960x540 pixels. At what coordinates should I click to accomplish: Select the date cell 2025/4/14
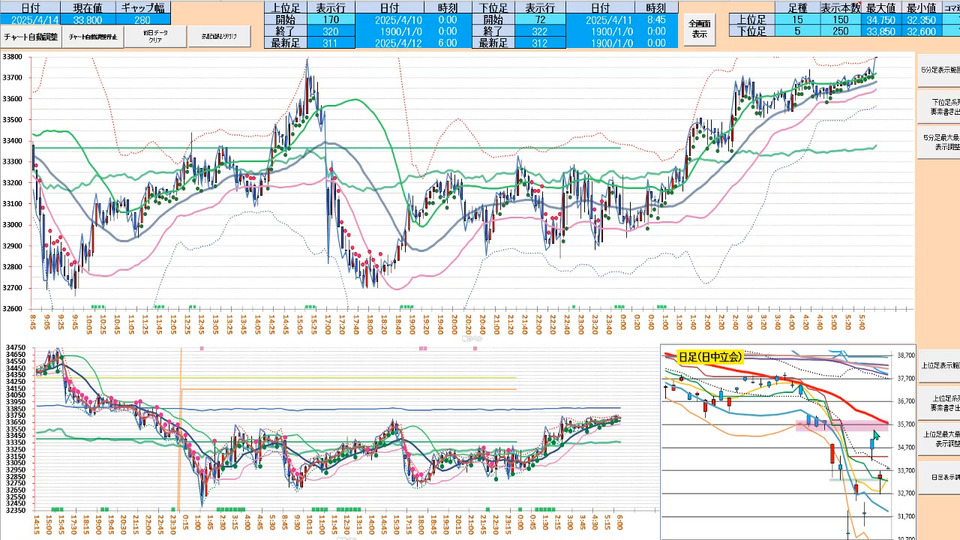coord(30,20)
